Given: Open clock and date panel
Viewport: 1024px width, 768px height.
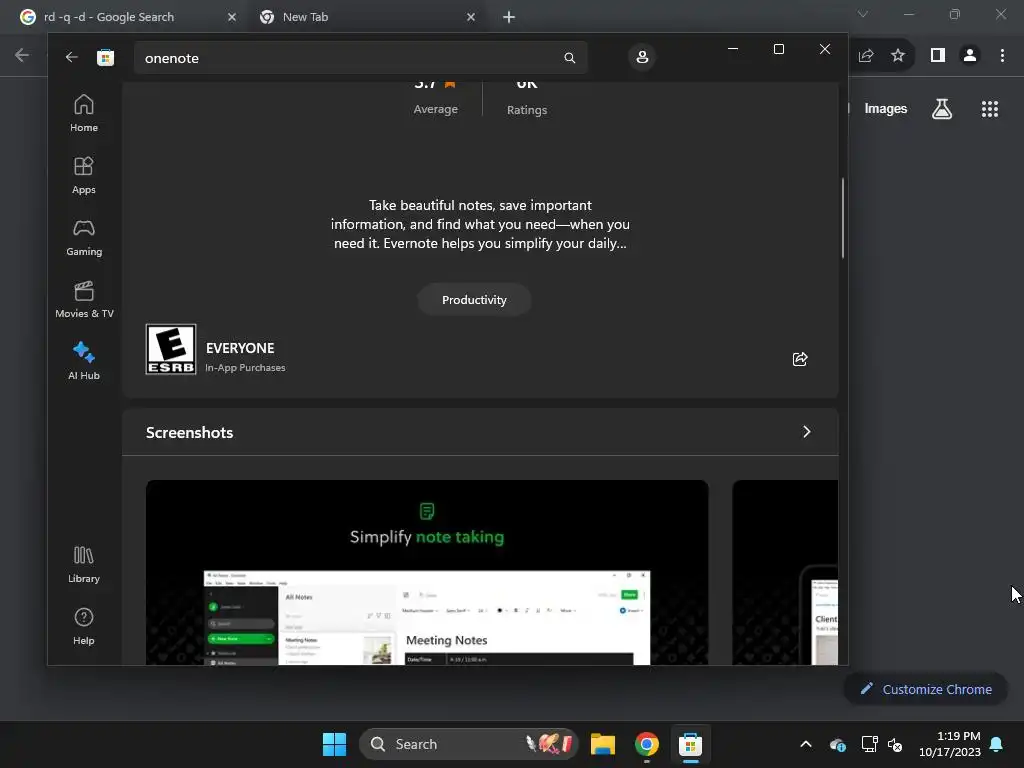Looking at the screenshot, I should point(950,744).
